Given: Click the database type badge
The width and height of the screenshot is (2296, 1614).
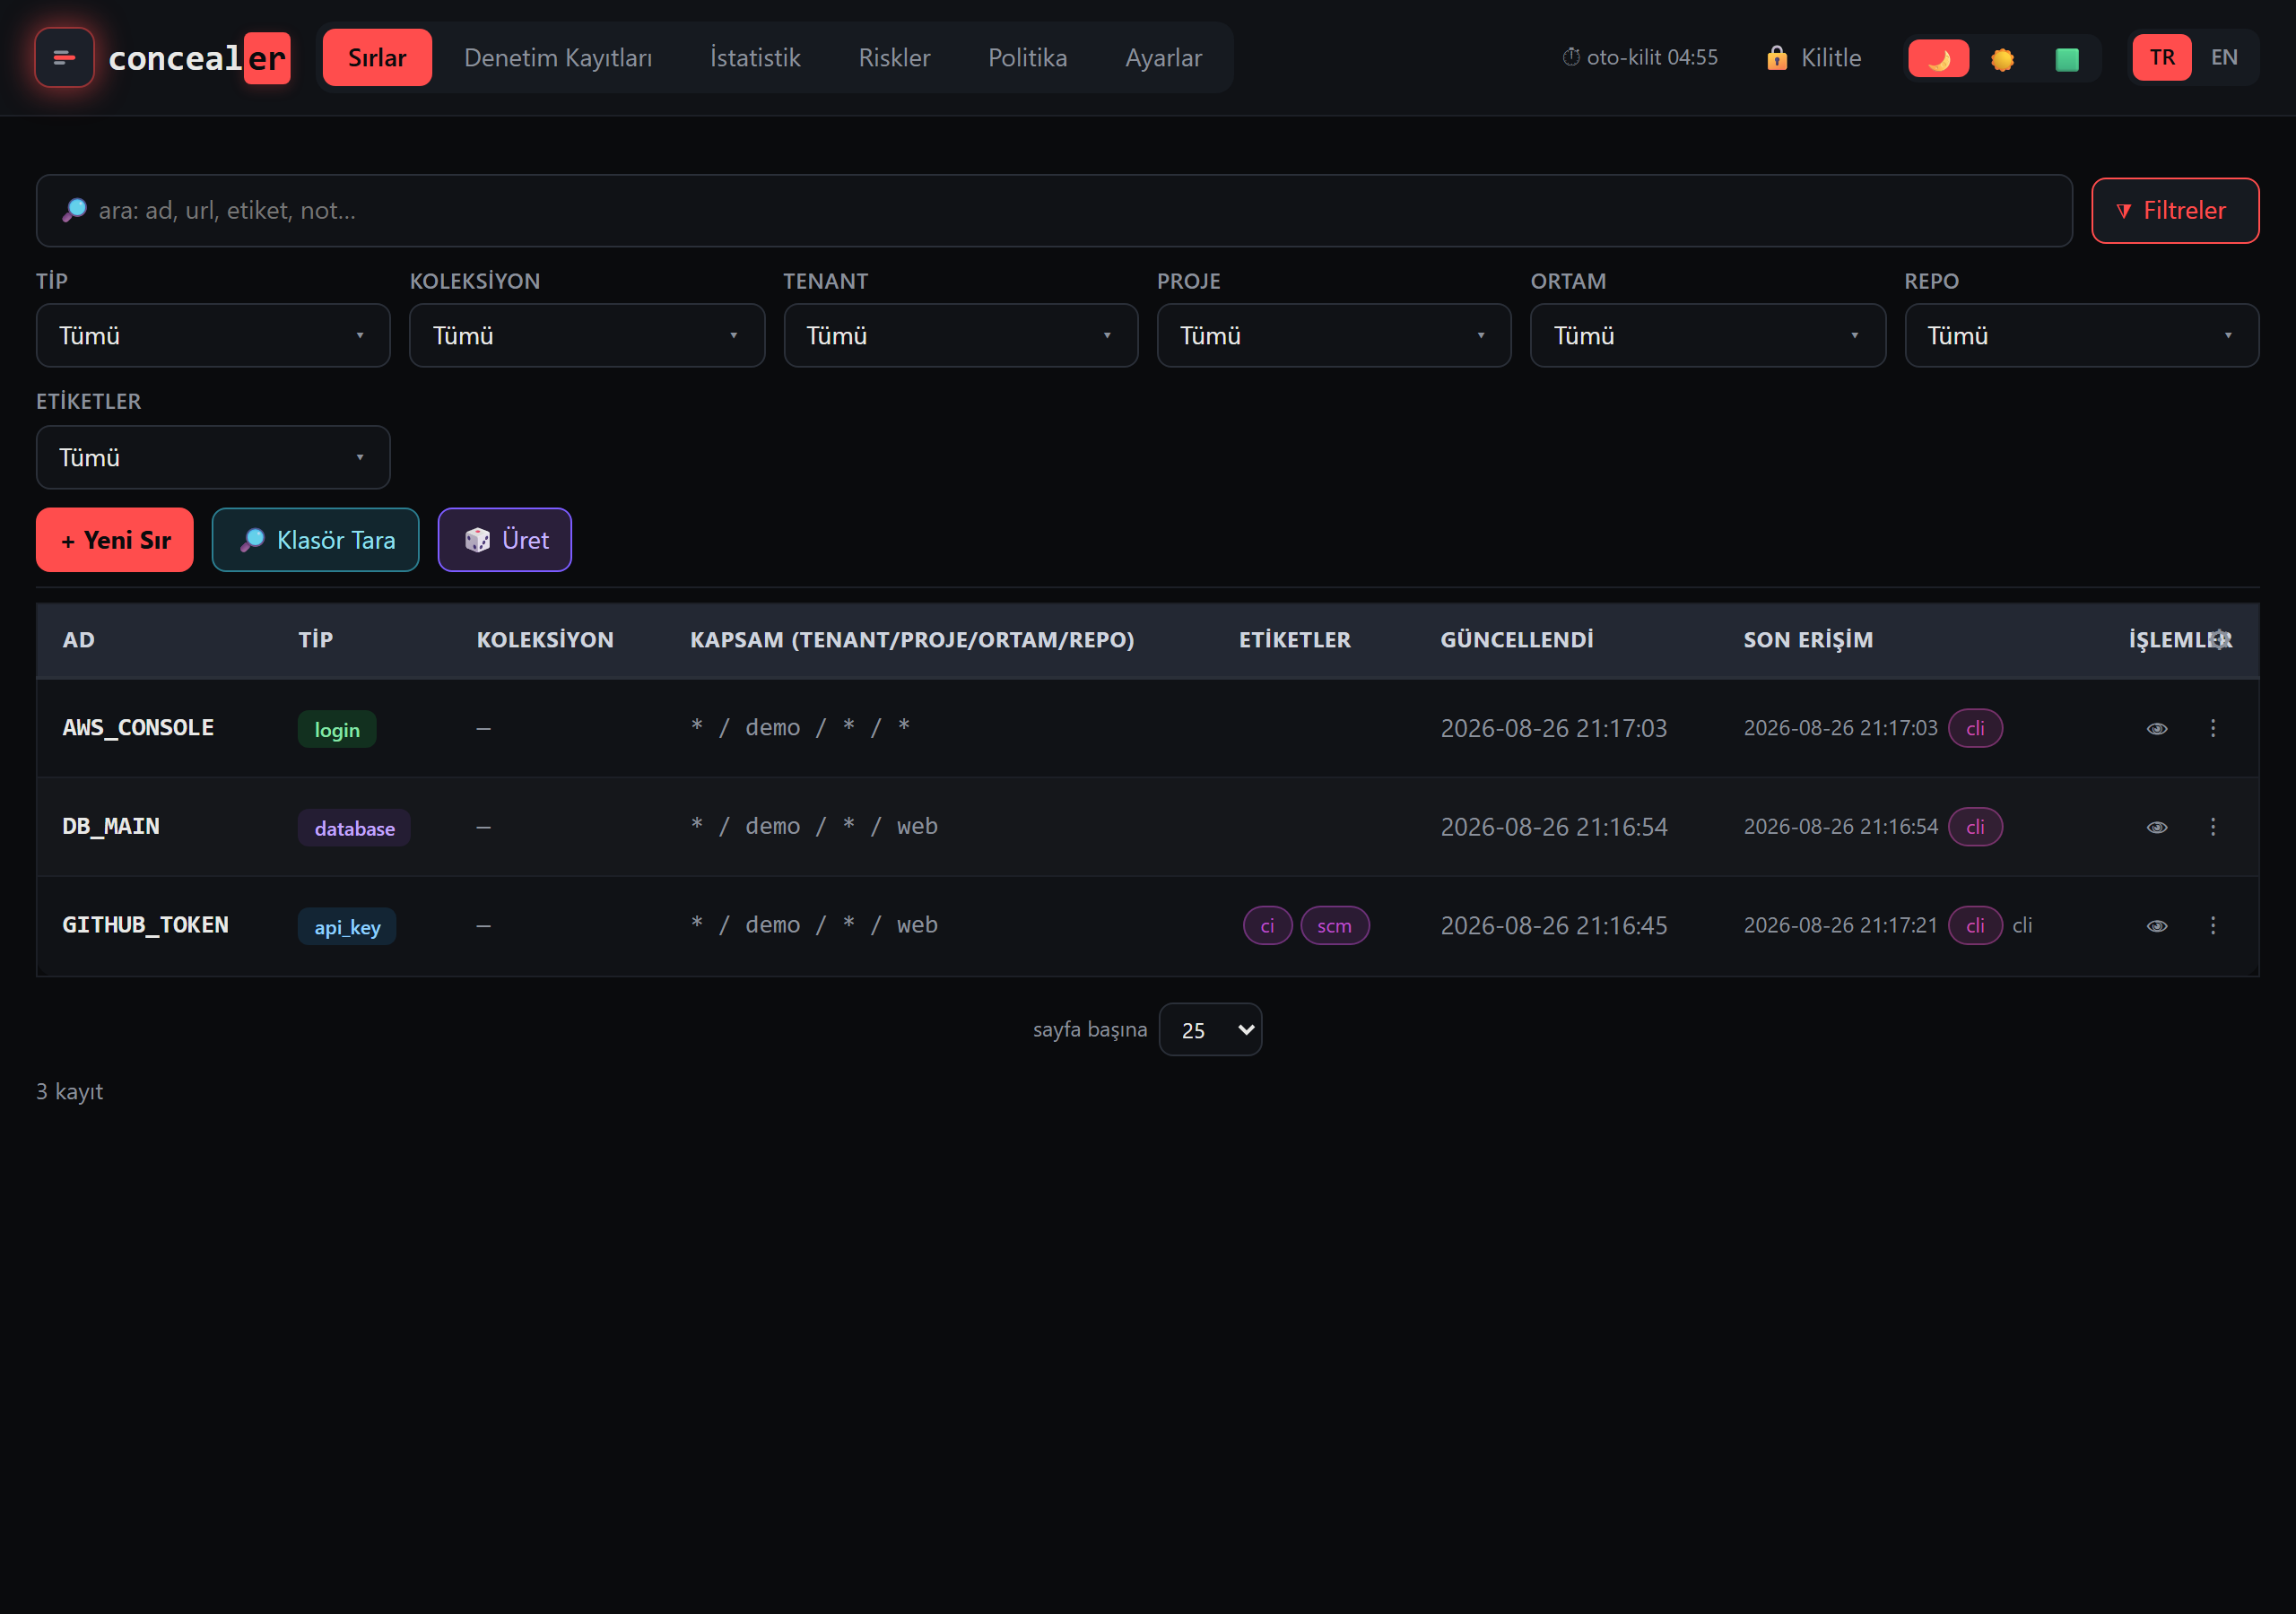Looking at the screenshot, I should [354, 828].
